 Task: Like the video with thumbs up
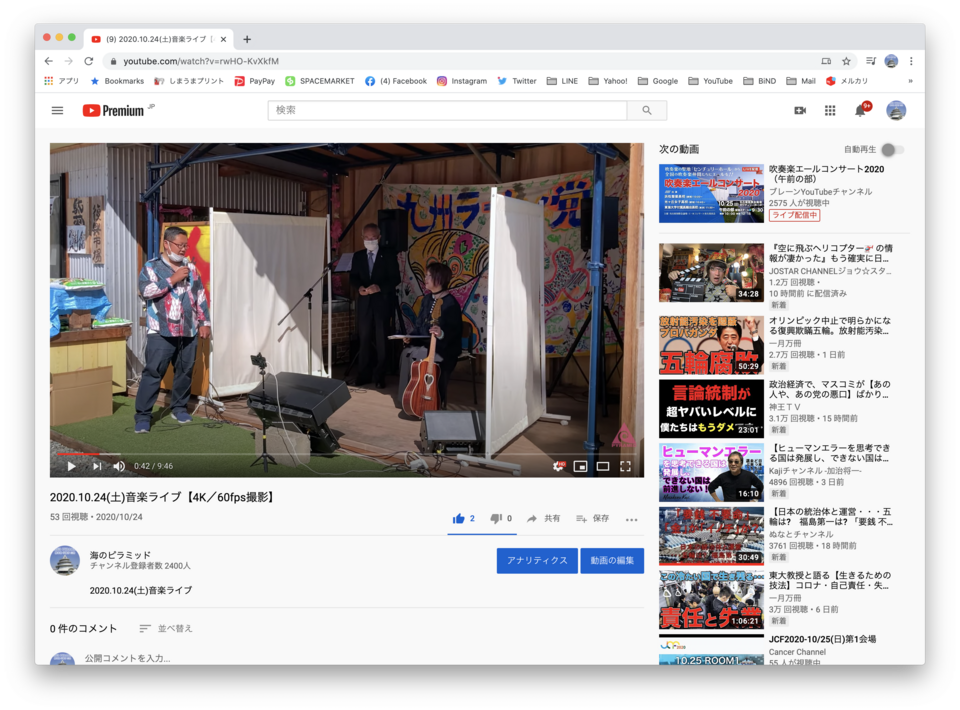pos(459,518)
